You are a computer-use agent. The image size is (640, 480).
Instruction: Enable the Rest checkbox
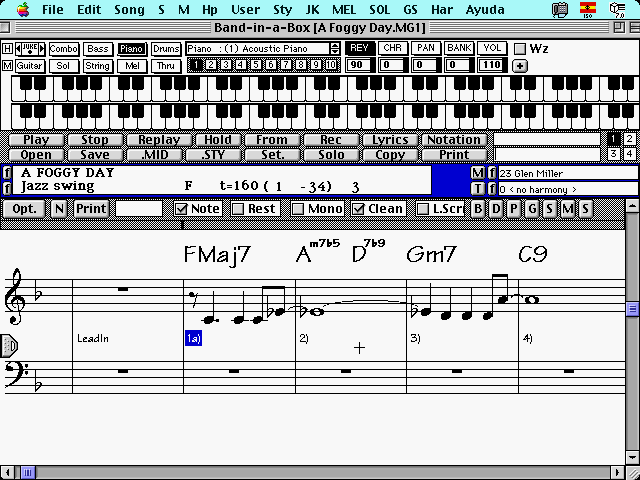coord(238,209)
